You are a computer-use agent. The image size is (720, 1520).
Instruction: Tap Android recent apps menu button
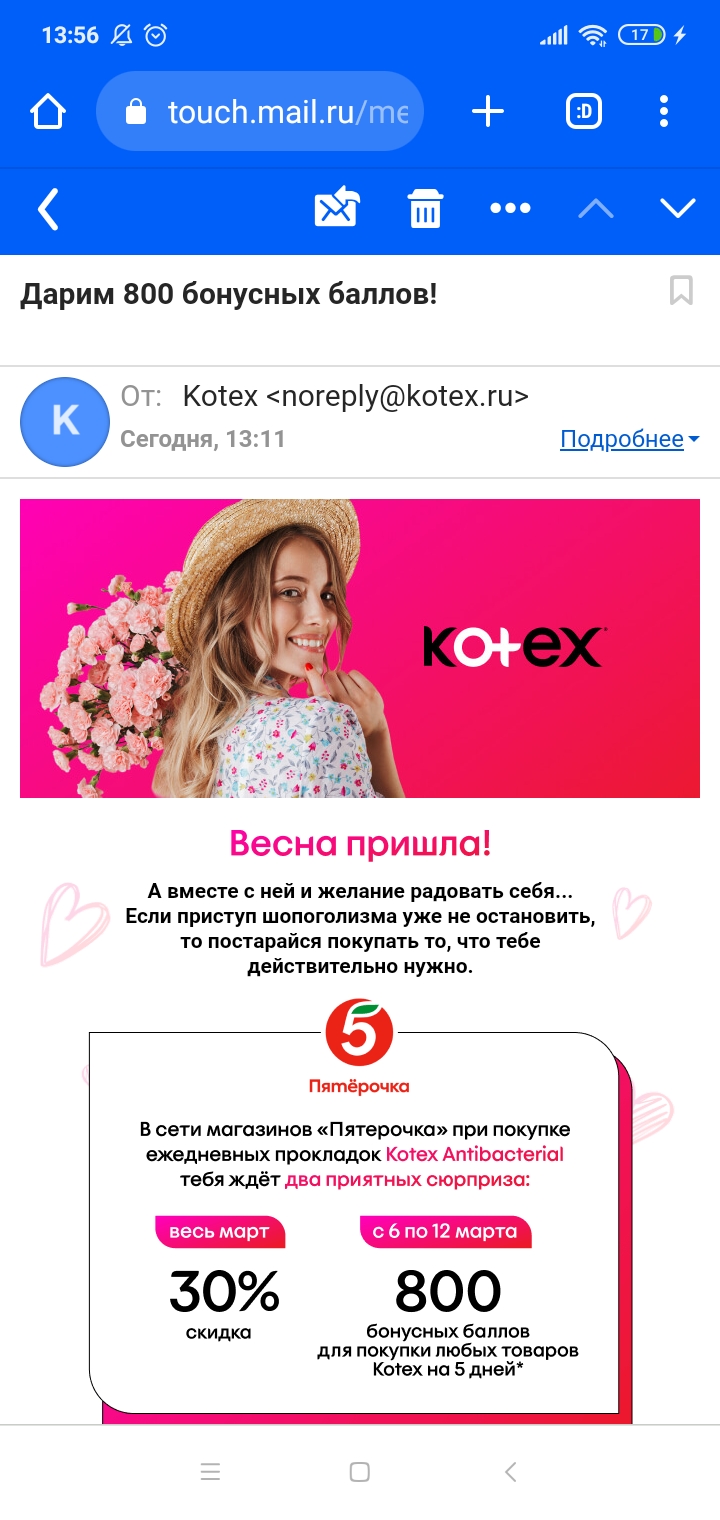pos(210,1472)
